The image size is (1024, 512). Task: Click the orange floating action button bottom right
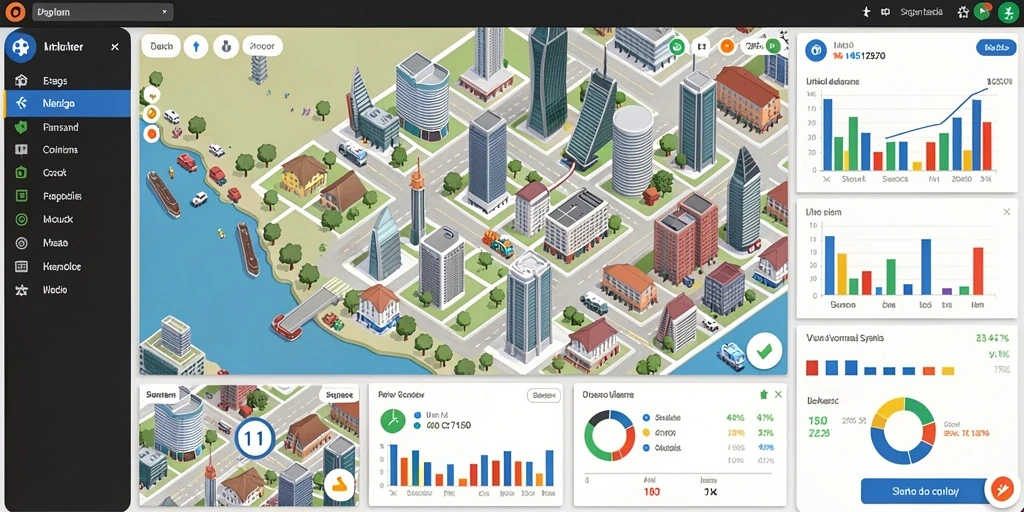point(1002,488)
